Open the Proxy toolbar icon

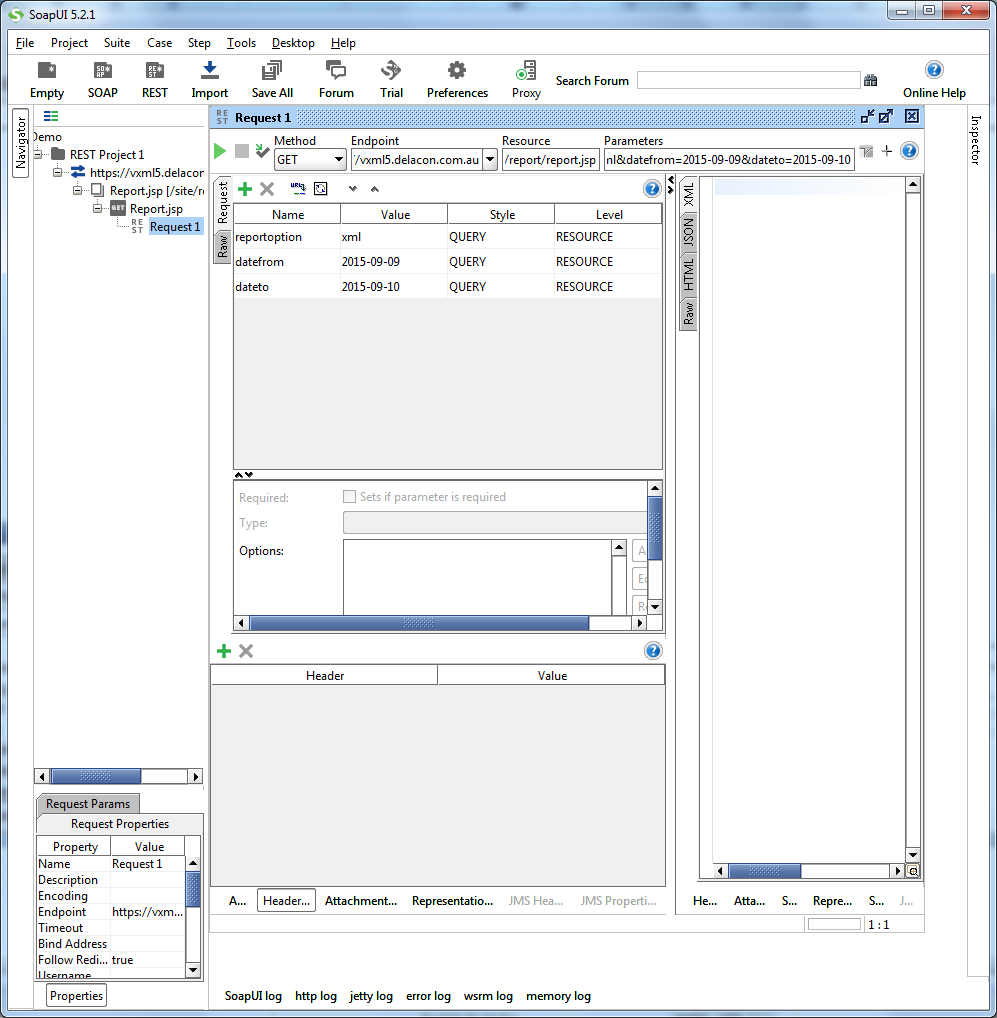point(526,80)
